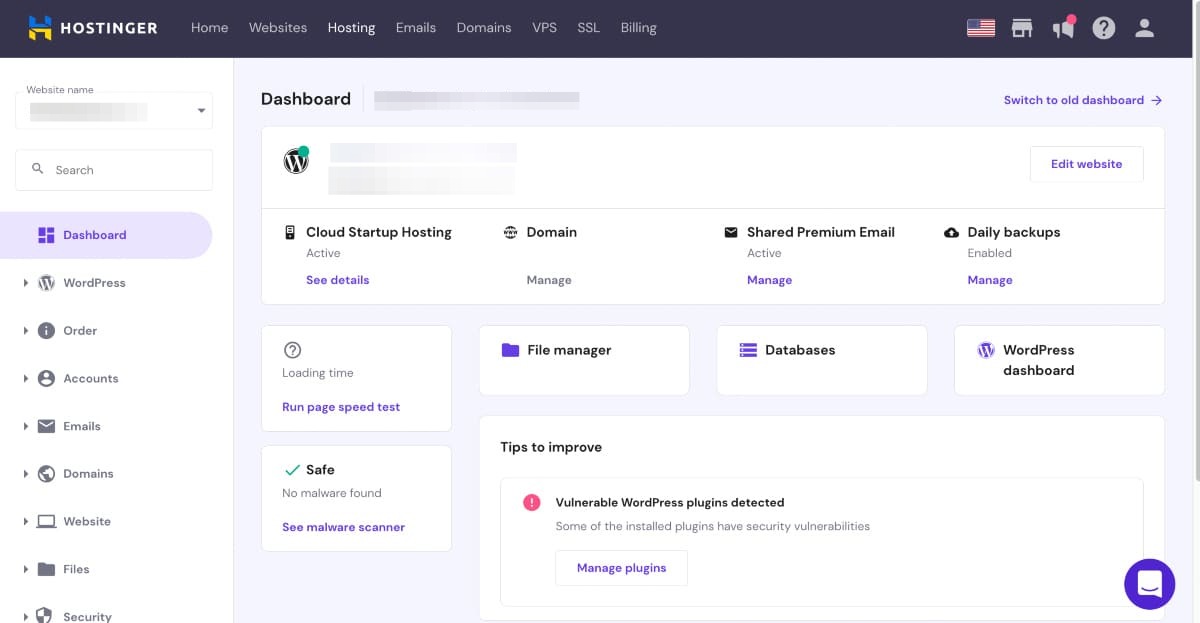Click the help question mark icon
The image size is (1200, 623).
point(1103,28)
